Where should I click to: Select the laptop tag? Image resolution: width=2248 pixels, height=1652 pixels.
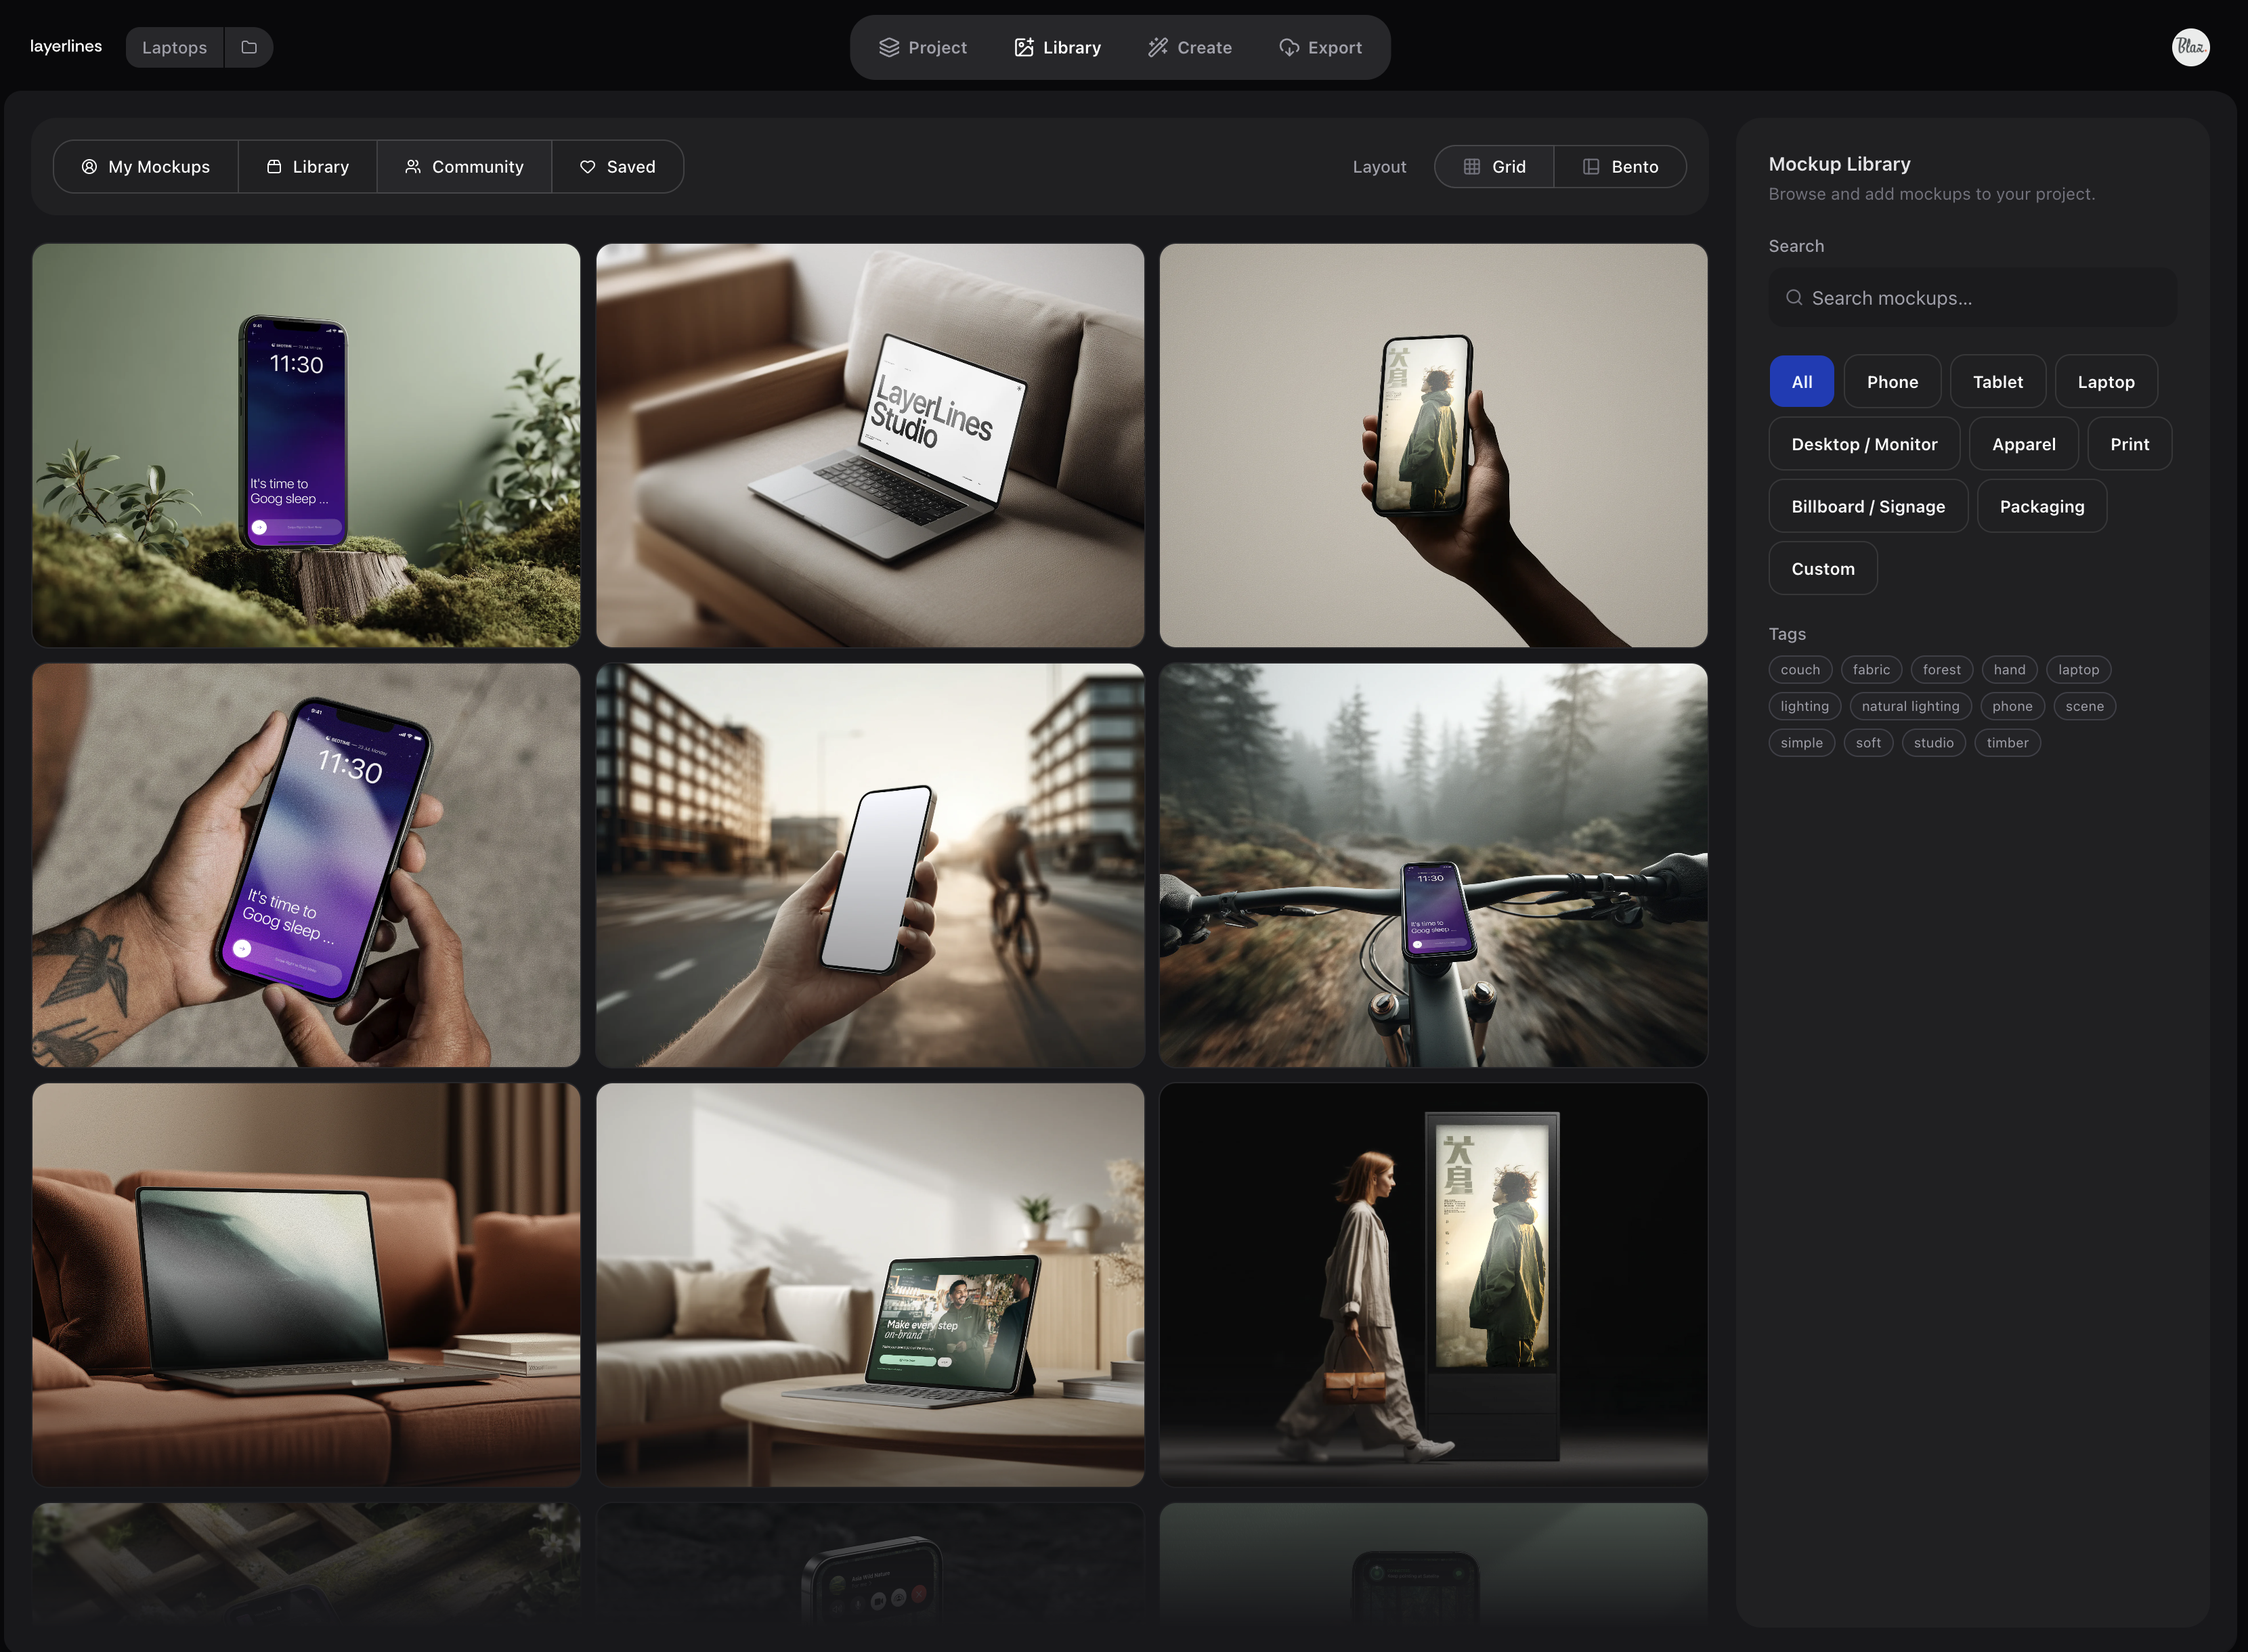pos(2078,670)
